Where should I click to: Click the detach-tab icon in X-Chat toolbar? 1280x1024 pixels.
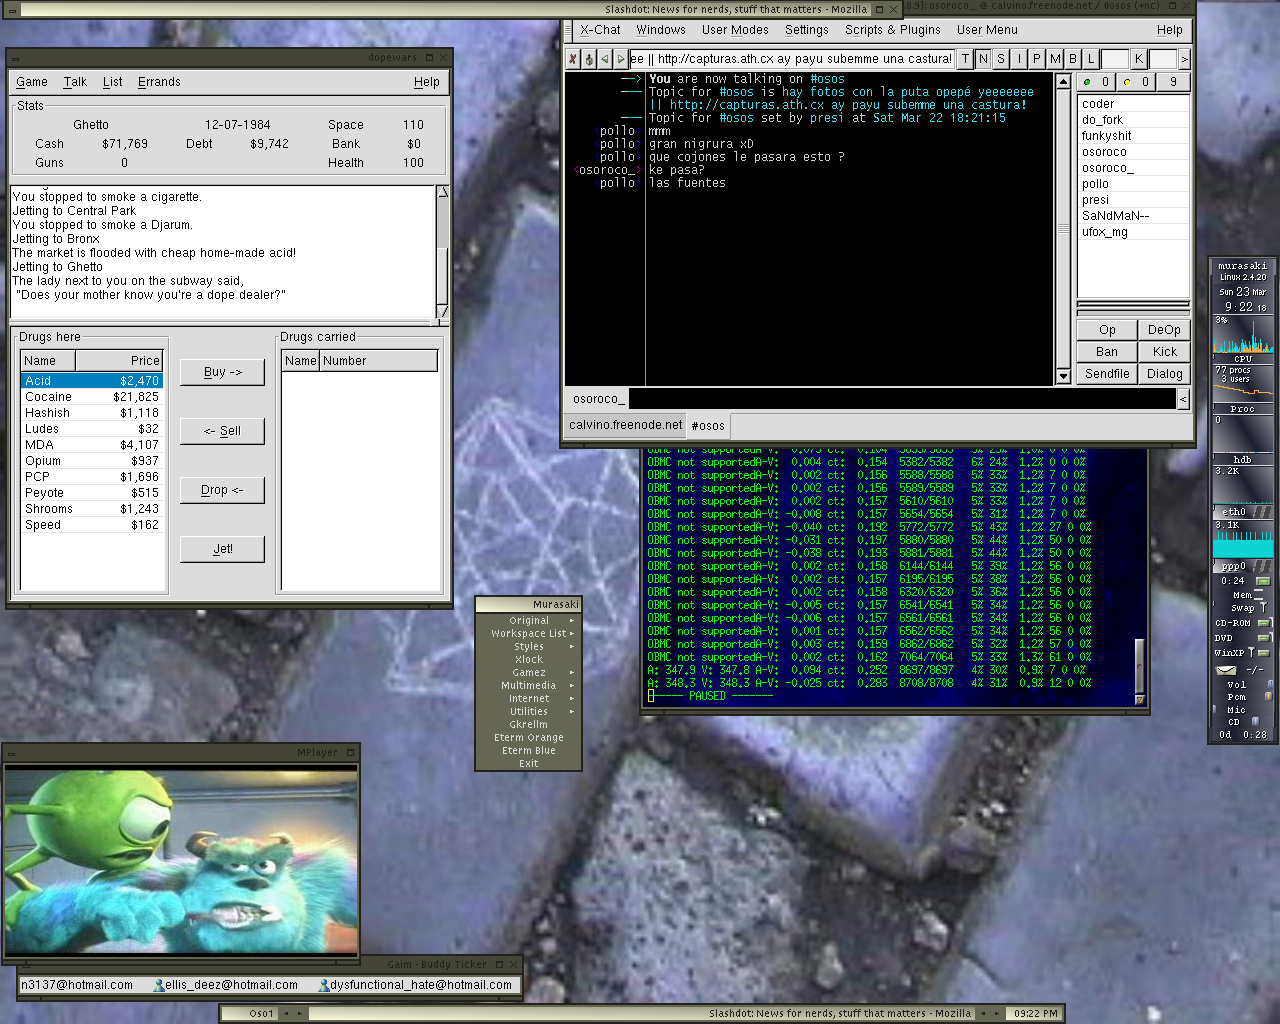[589, 59]
